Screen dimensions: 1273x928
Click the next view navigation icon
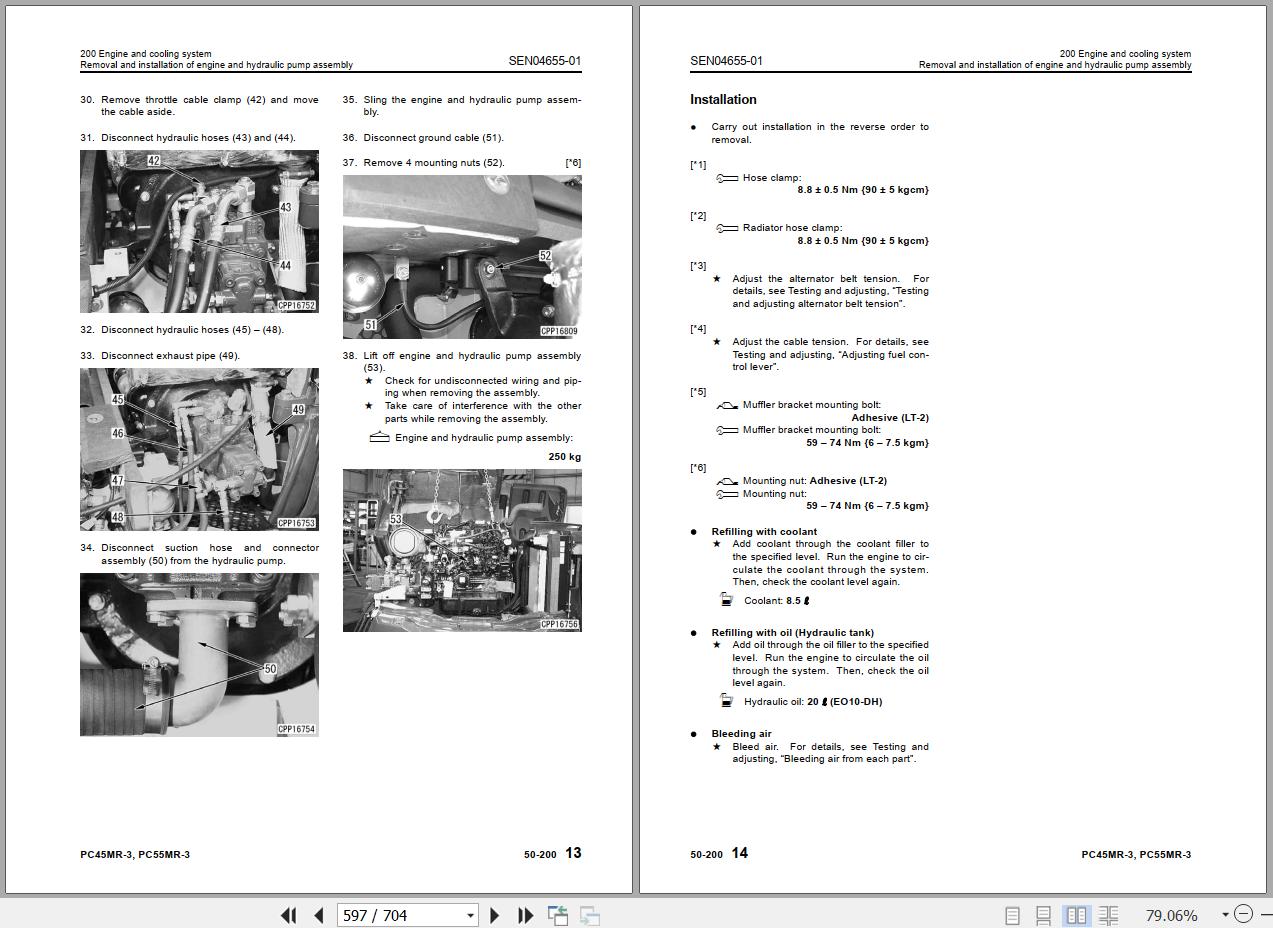[590, 915]
